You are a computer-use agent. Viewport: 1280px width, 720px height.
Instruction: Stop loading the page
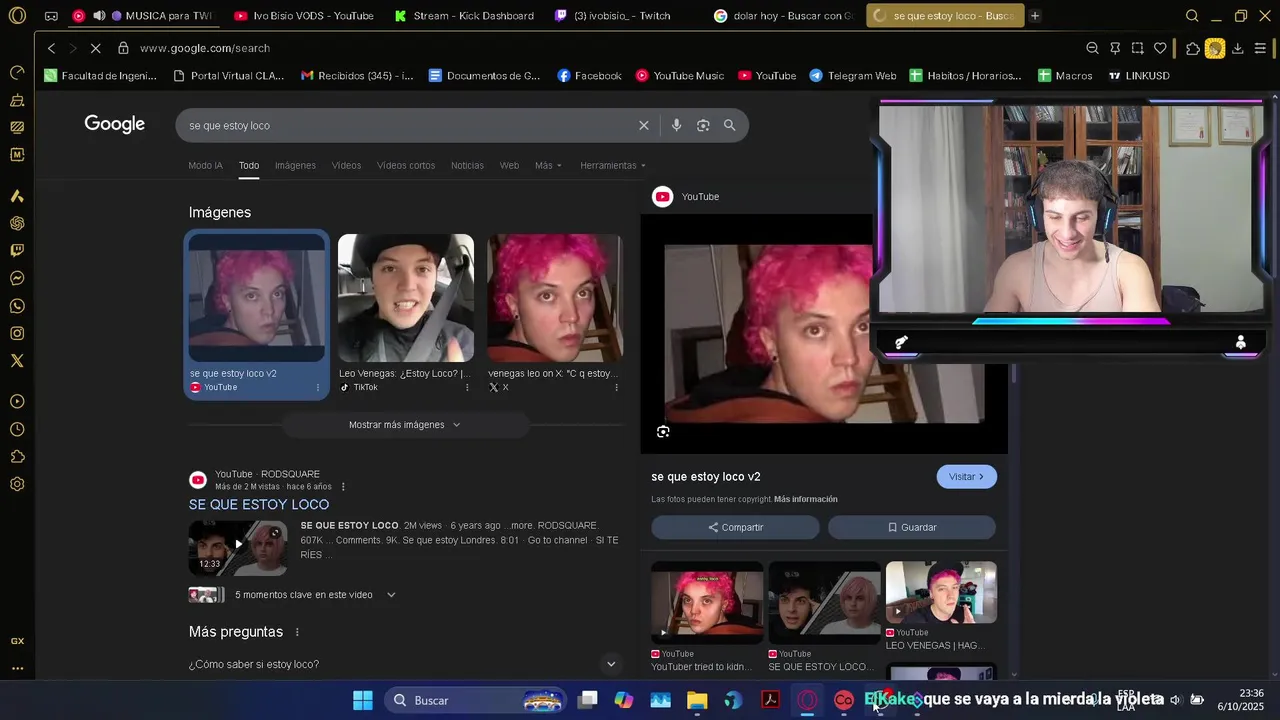(x=95, y=48)
